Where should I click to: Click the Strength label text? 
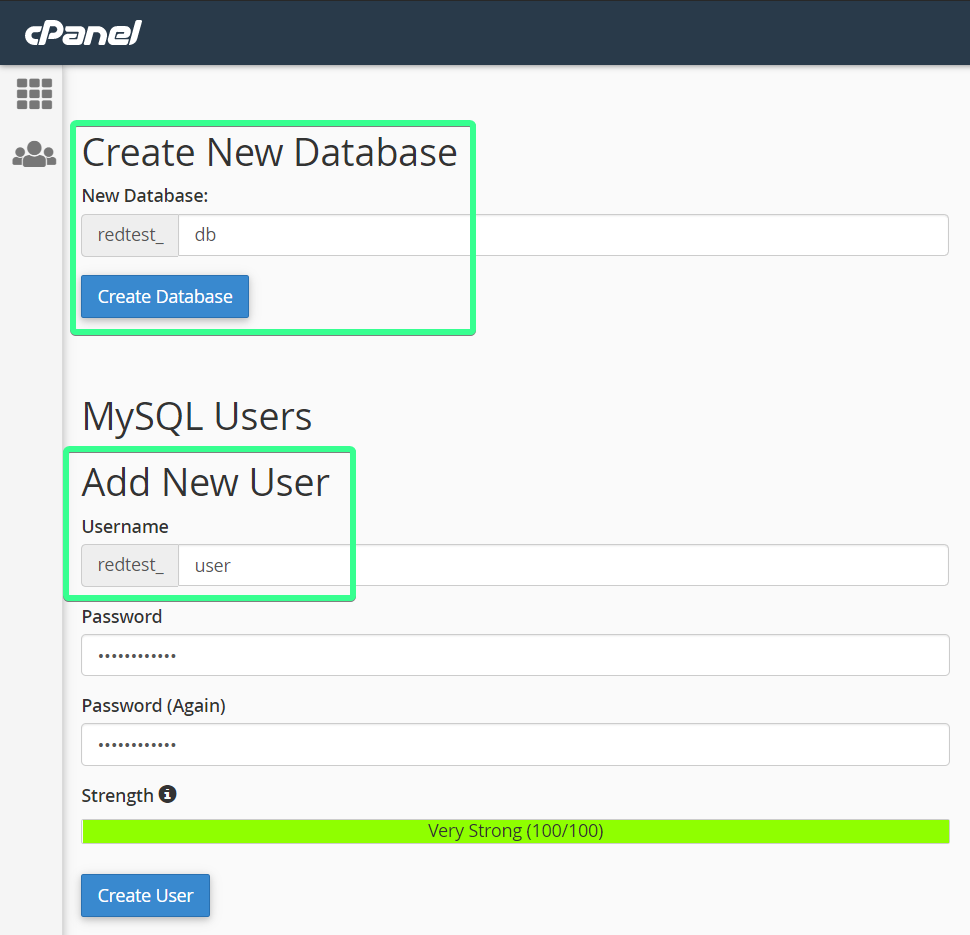tap(118, 795)
